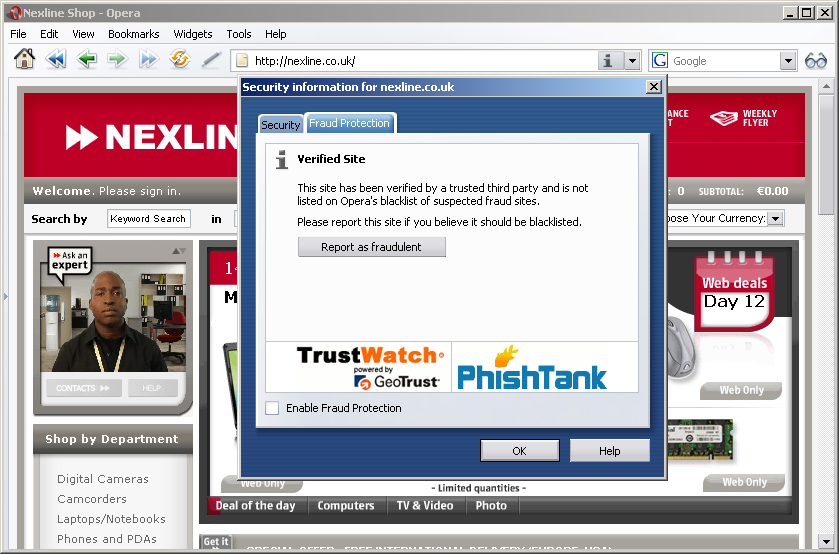The height and width of the screenshot is (554, 839).
Task: Click the URL address field
Action: pyautogui.click(x=425, y=60)
